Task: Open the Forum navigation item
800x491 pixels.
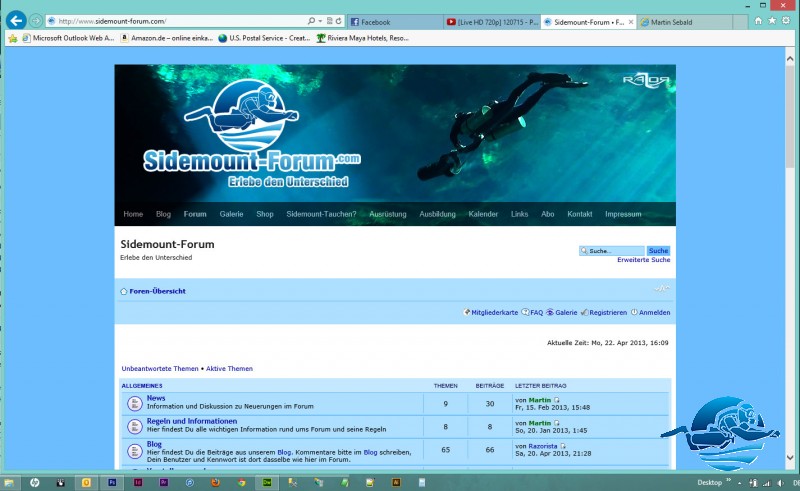Action: [195, 214]
